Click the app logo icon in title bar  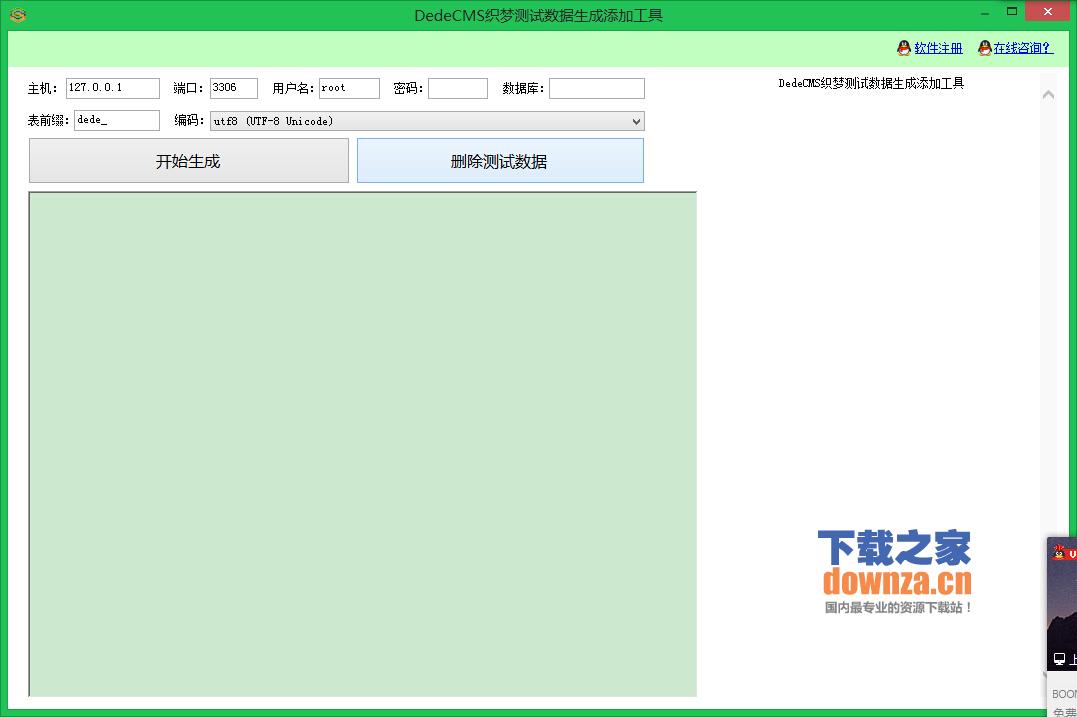18,14
